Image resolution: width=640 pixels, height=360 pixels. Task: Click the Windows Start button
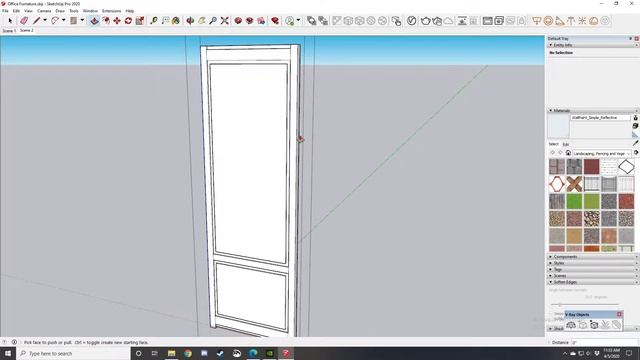[8, 353]
